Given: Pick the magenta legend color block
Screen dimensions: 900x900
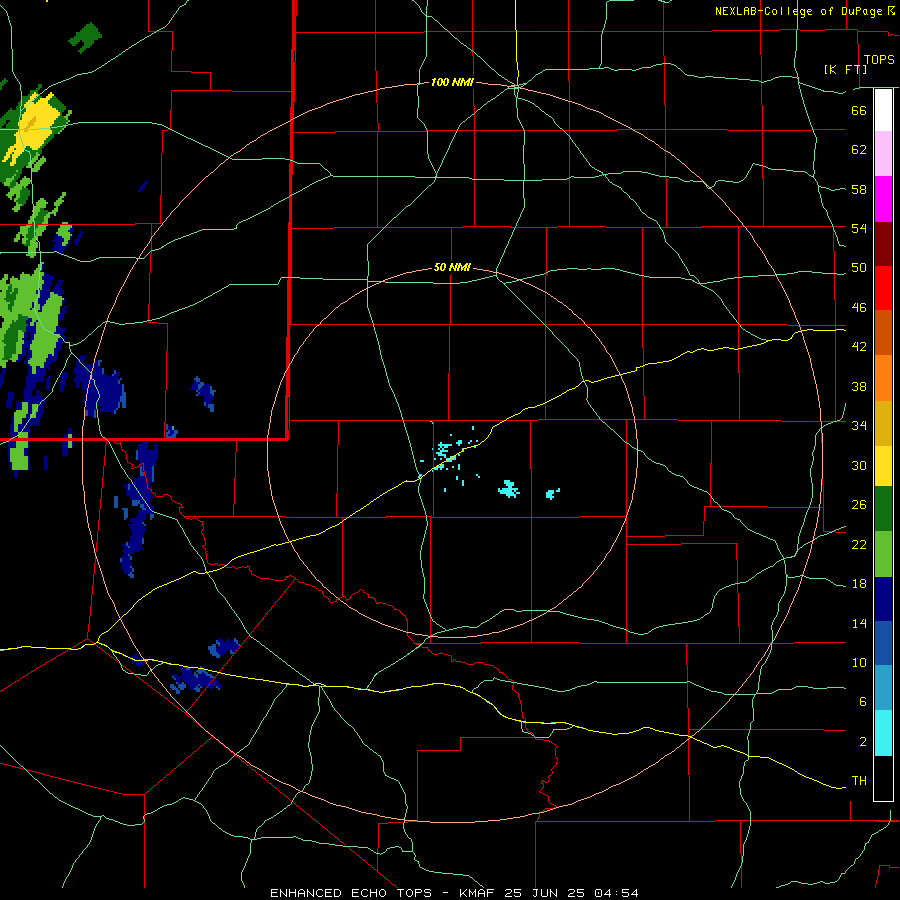Looking at the screenshot, I should click(883, 199).
